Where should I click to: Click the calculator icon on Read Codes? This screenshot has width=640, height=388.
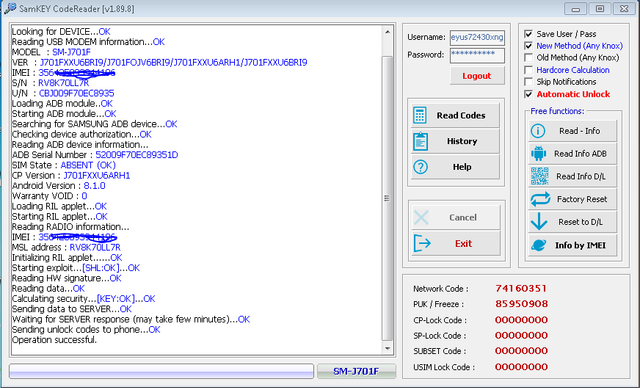(420, 115)
